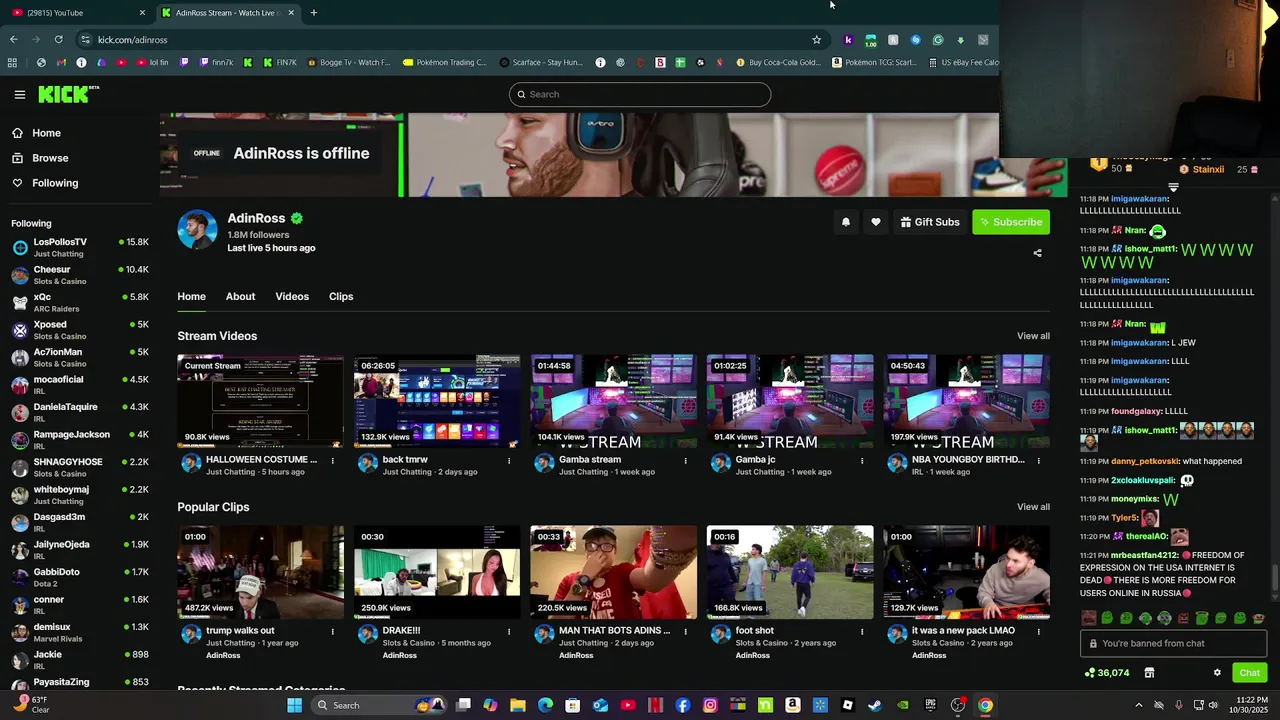1280x720 pixels.
Task: Switch to the About tab
Action: point(240,297)
